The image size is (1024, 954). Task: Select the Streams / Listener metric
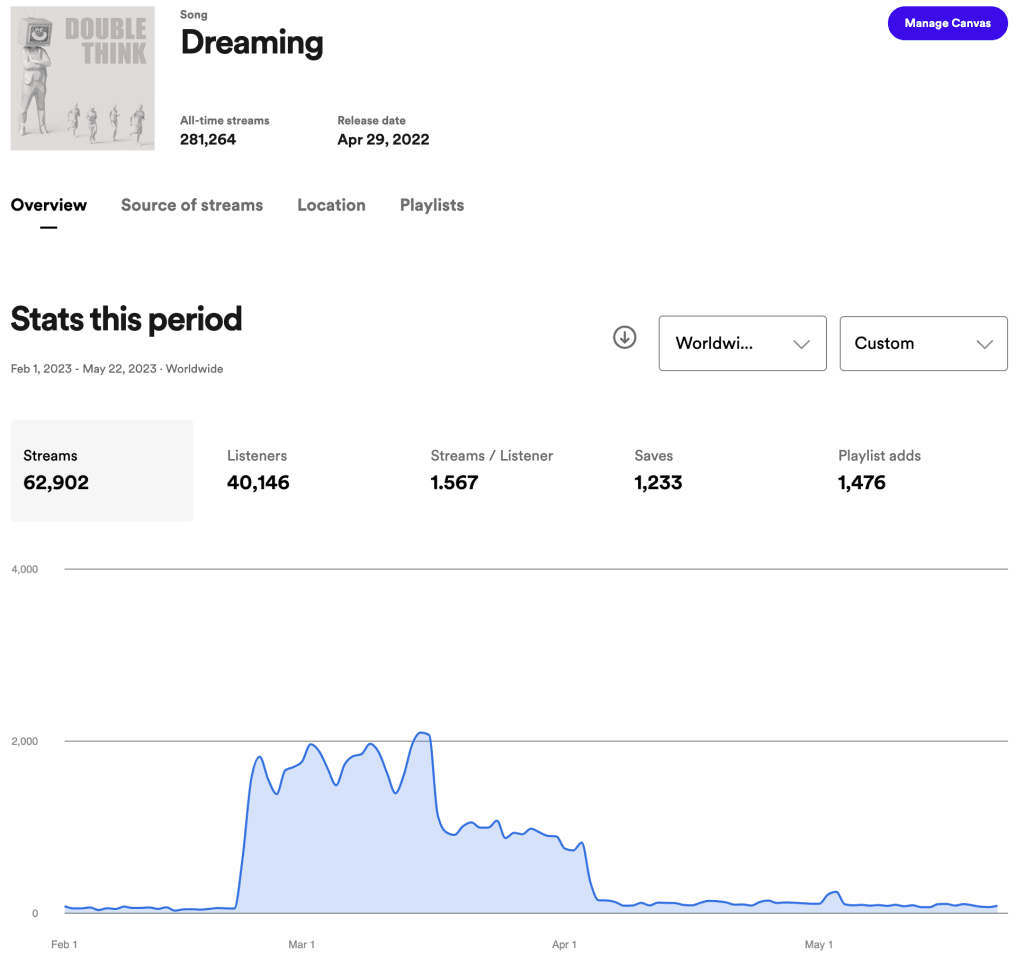491,470
